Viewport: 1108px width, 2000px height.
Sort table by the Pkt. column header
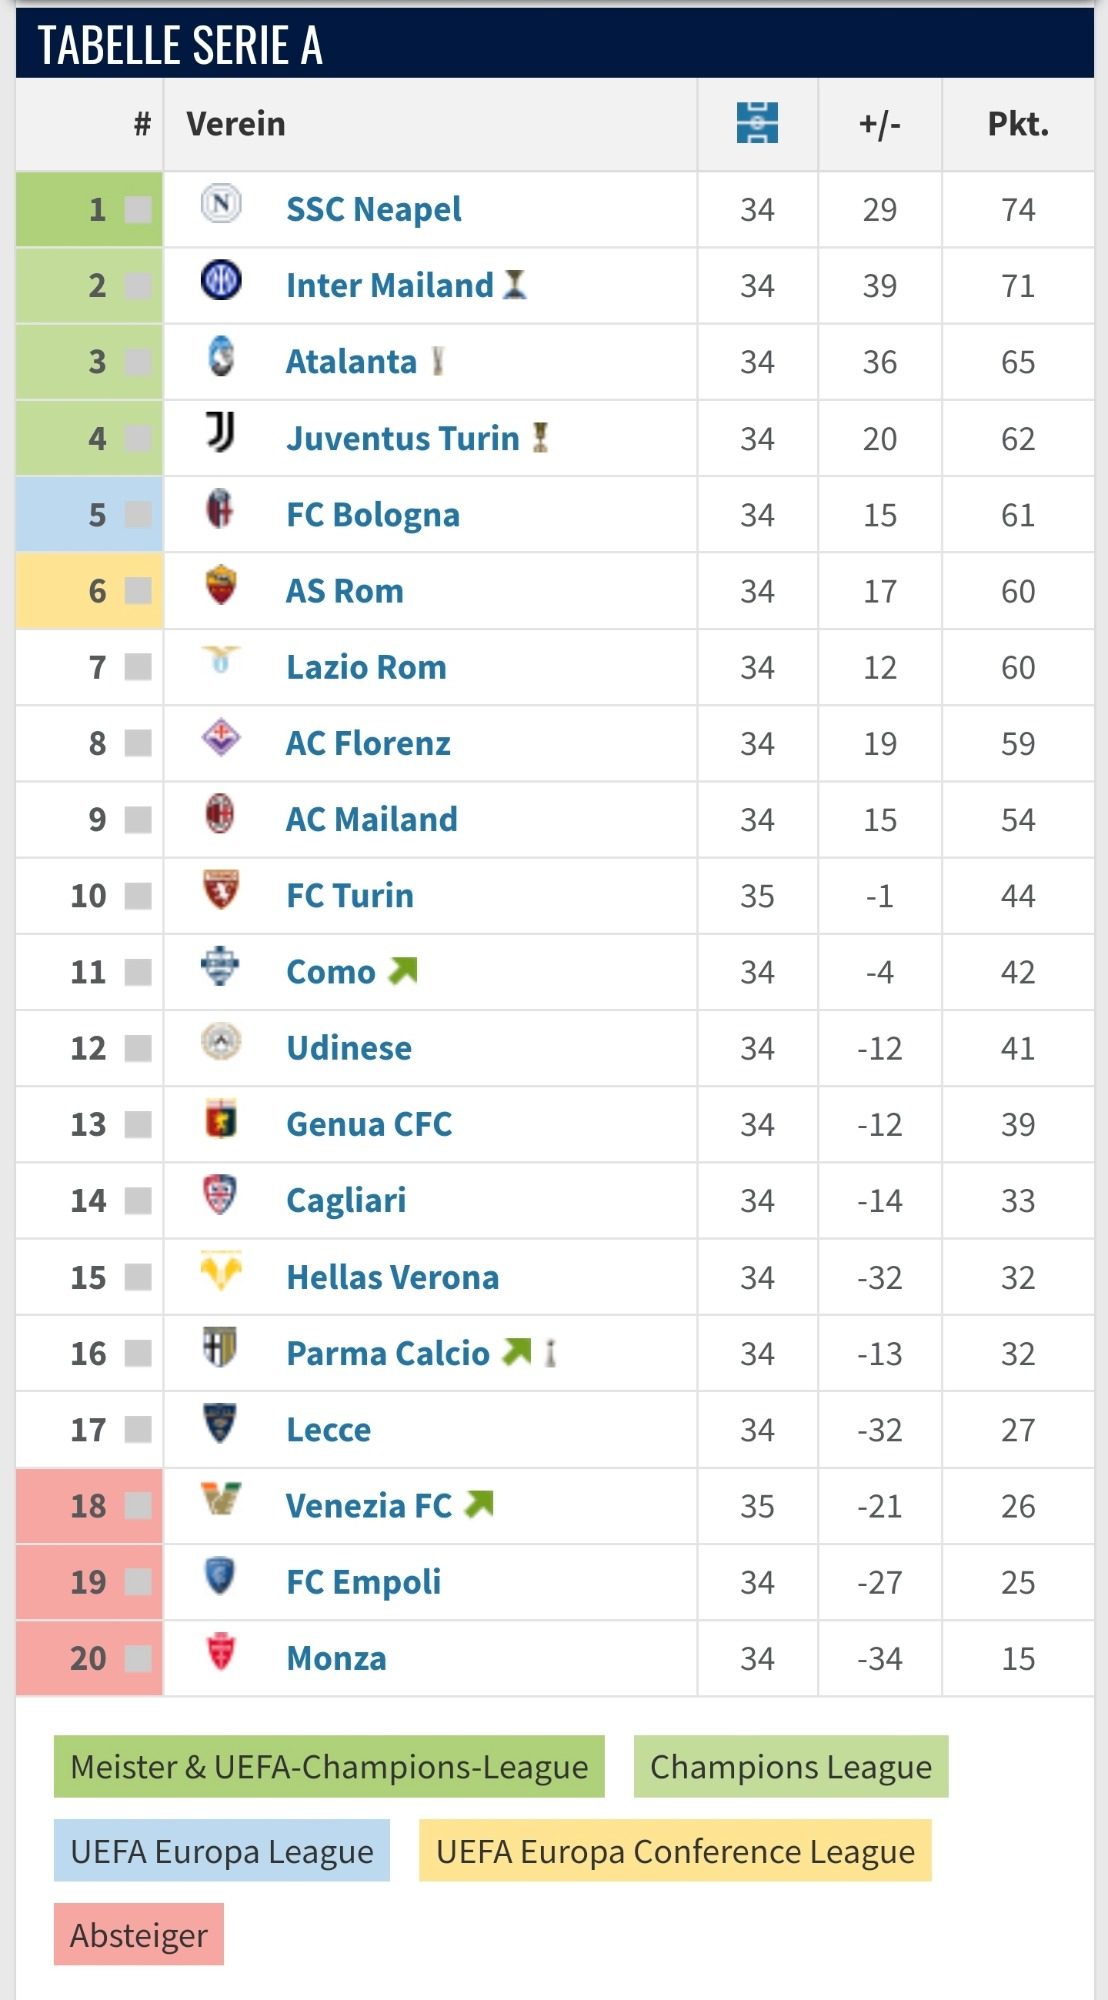1018,124
